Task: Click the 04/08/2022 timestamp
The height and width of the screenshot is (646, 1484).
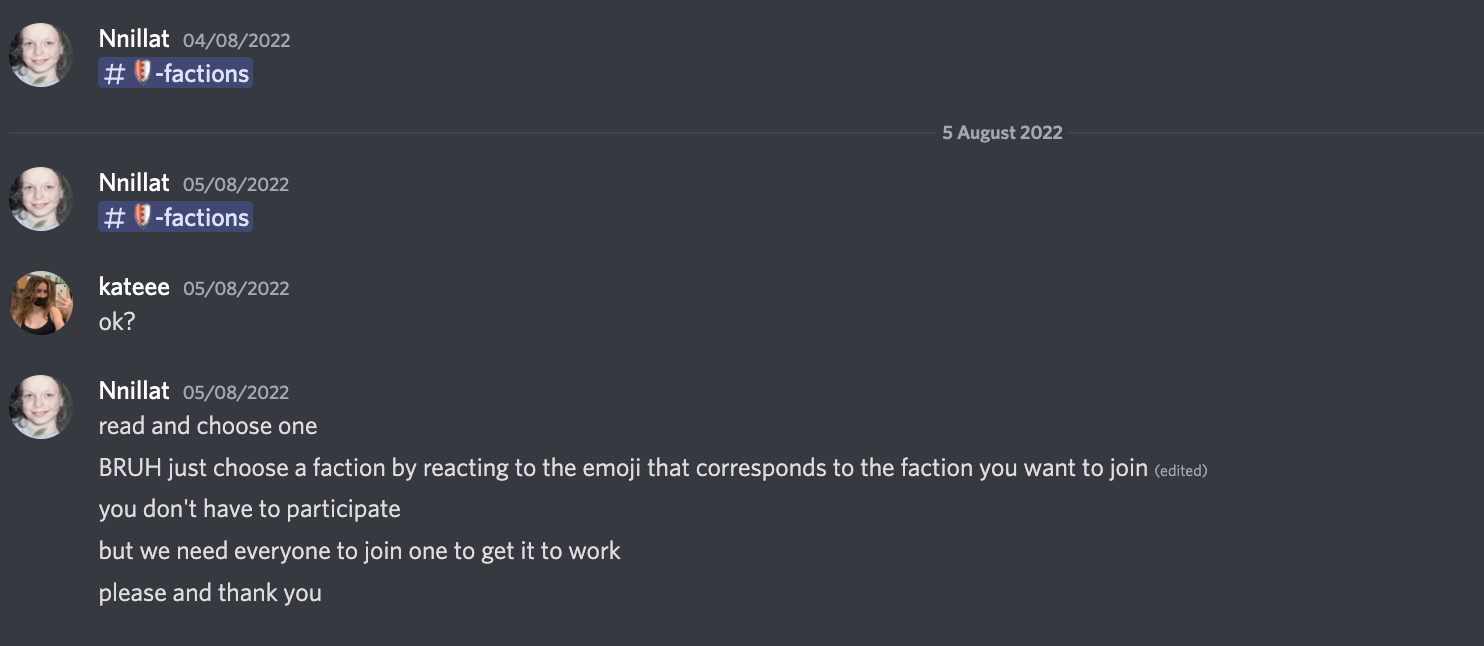Action: 236,41
